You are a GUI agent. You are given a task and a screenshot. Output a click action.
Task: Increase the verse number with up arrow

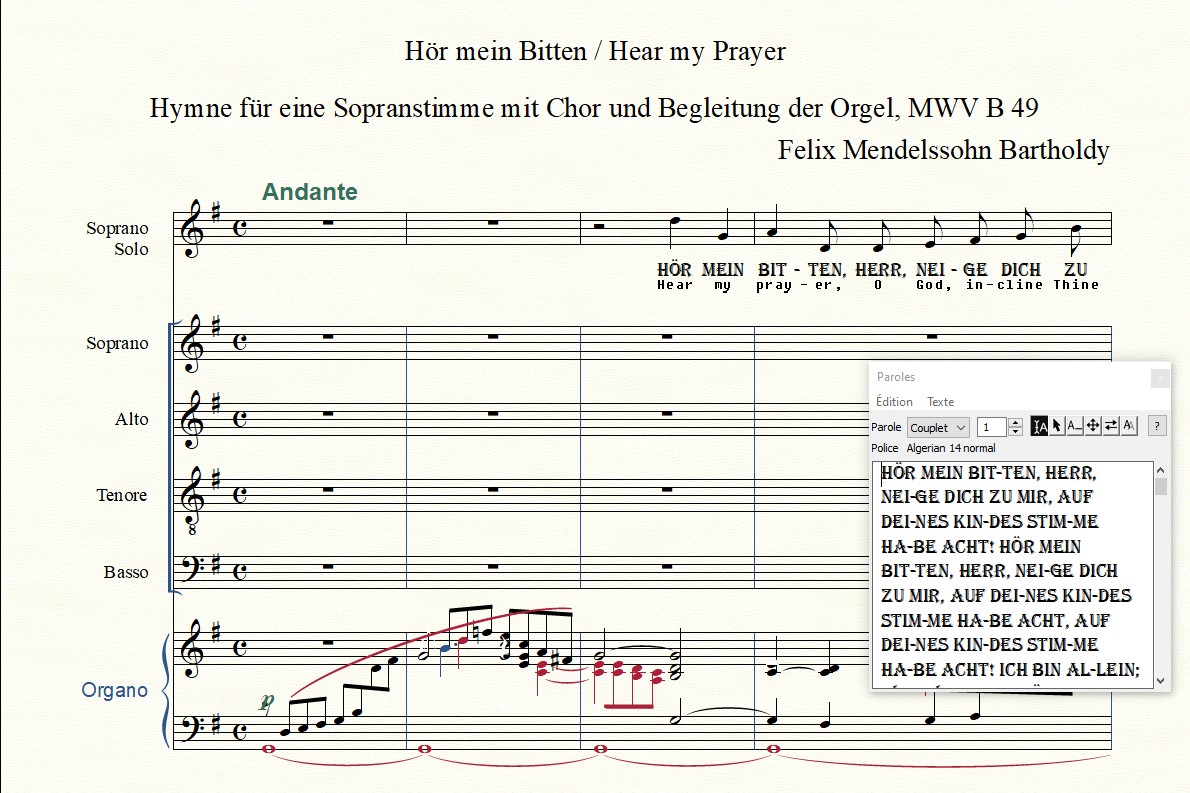(1016, 422)
